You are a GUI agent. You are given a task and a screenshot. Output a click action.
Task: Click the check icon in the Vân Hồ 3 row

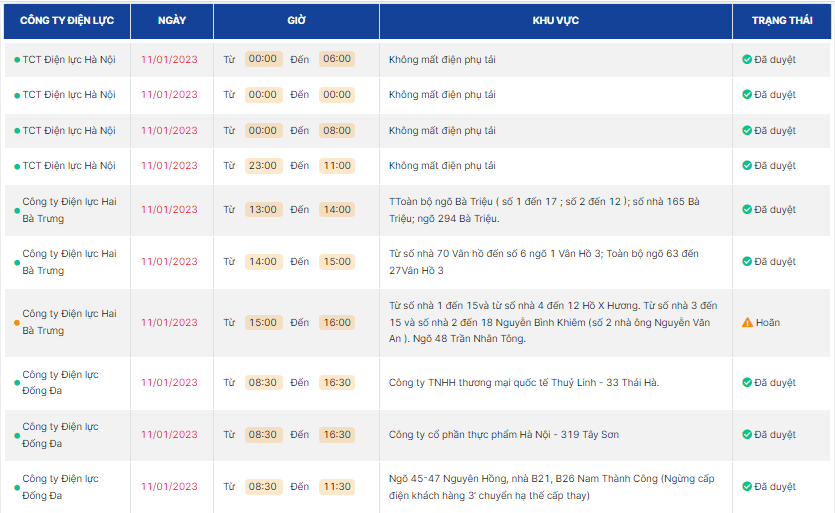747,262
